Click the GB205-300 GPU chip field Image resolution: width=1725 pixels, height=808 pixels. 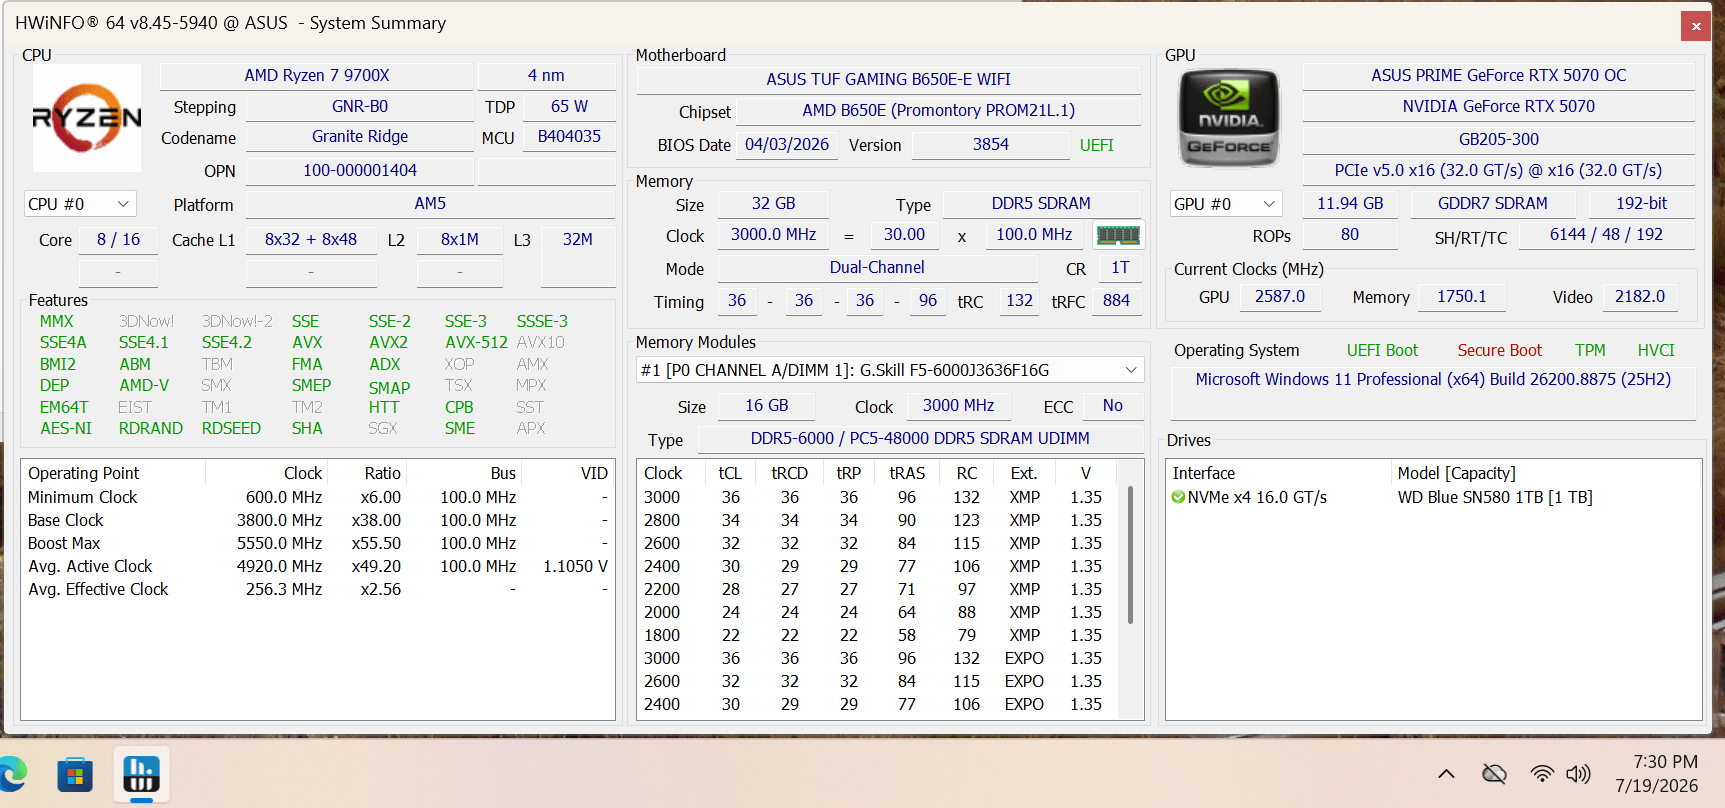click(1498, 139)
